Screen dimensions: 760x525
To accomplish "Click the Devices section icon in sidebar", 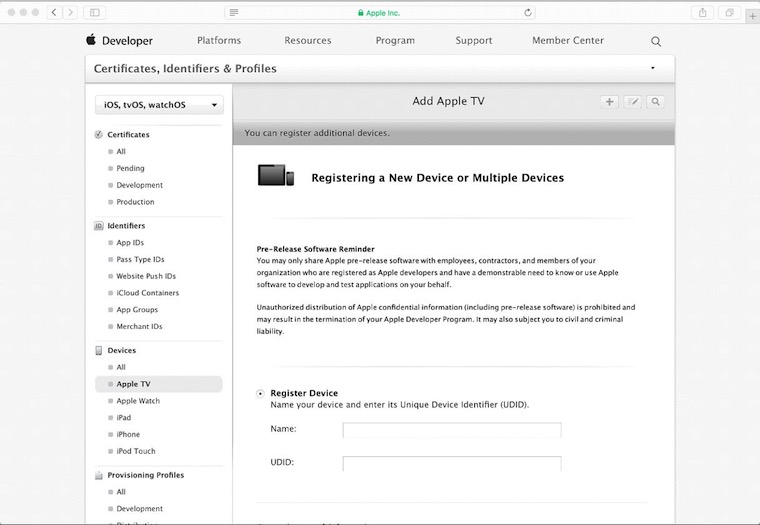I will [x=98, y=350].
